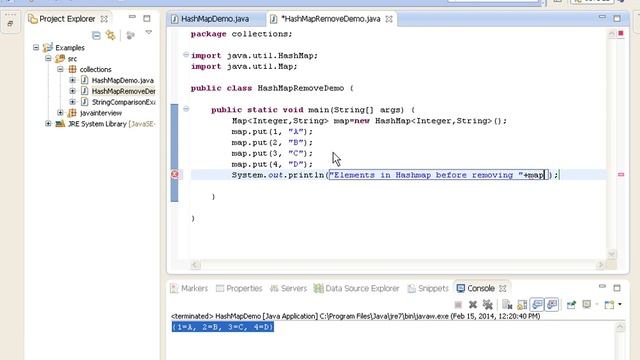Expand JRE System Library node

(x=48, y=124)
